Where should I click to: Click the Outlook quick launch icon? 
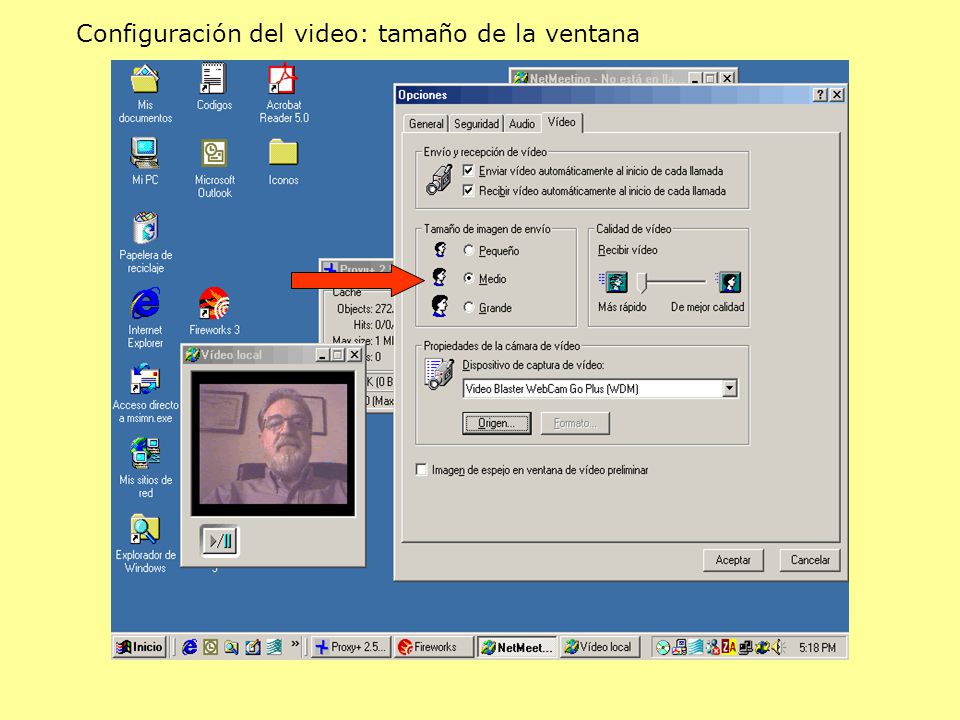[211, 647]
